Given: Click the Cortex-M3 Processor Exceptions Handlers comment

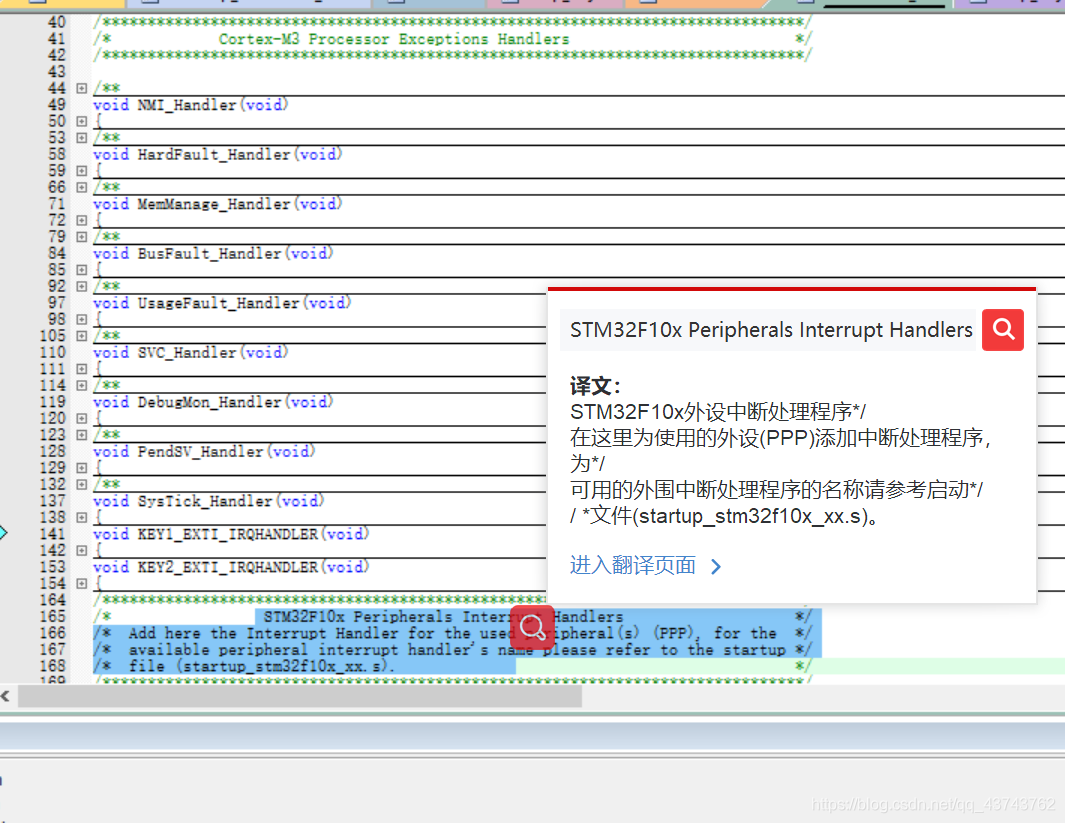Looking at the screenshot, I should [x=394, y=39].
